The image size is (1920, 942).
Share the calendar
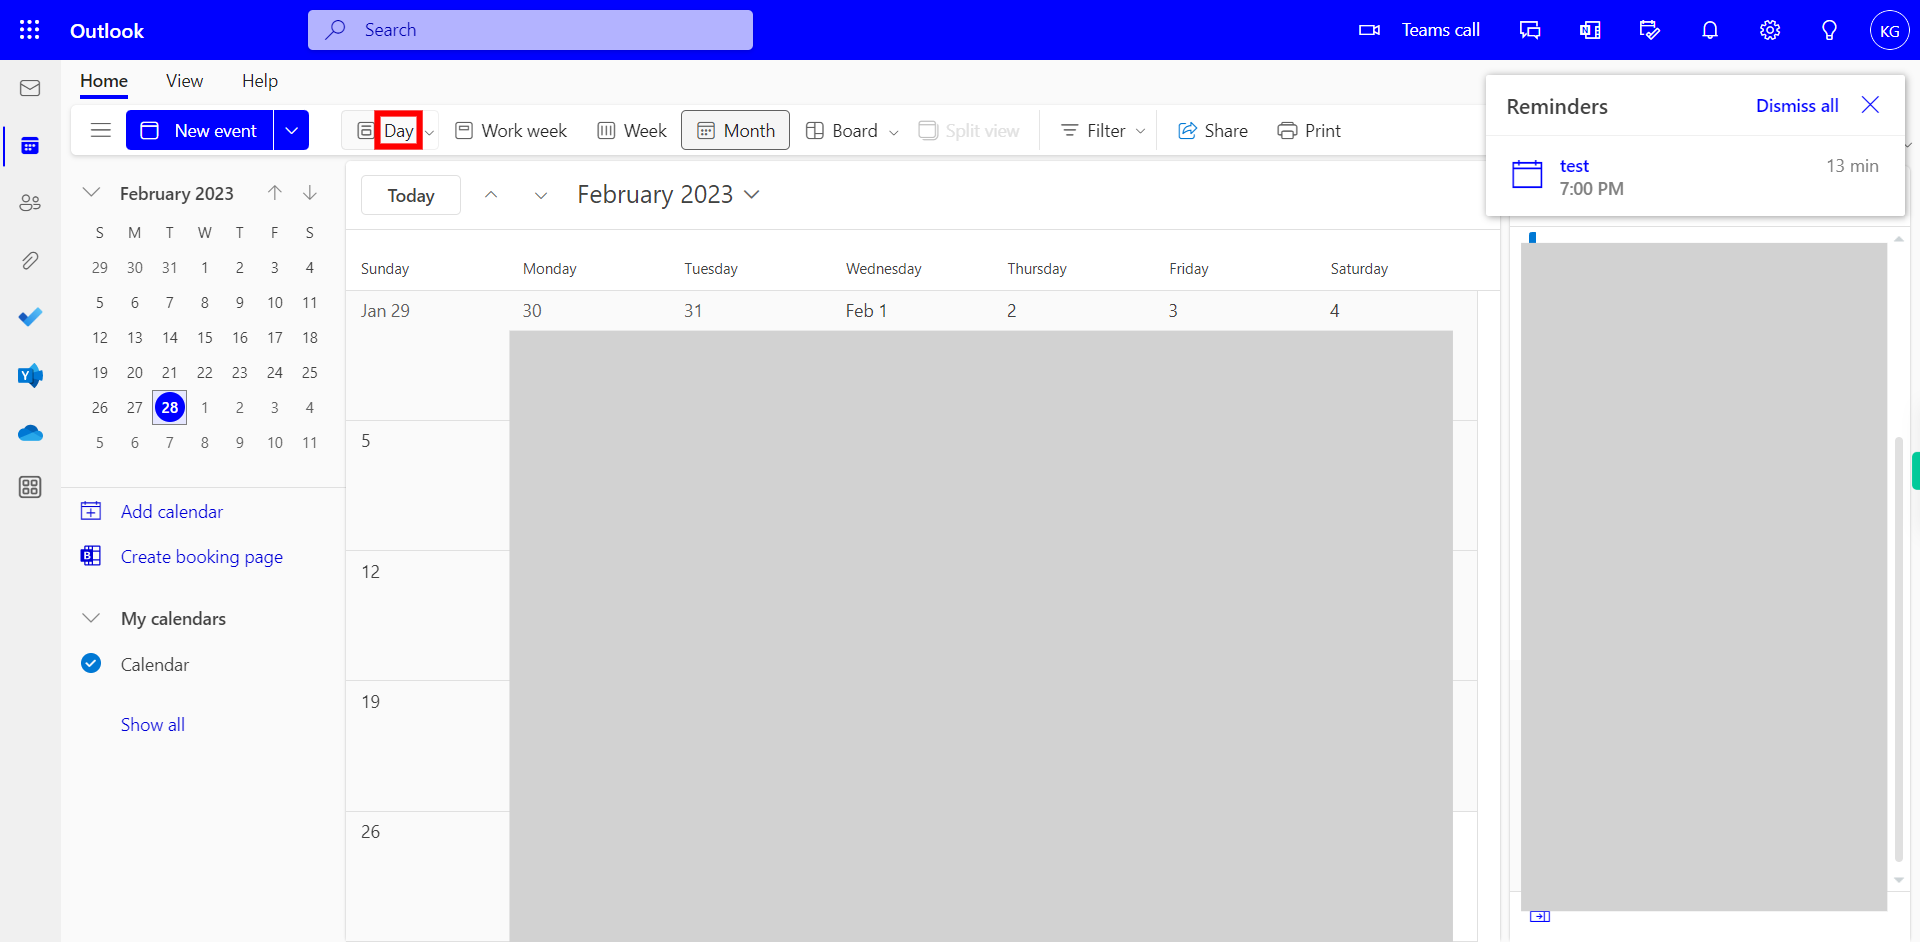coord(1213,131)
